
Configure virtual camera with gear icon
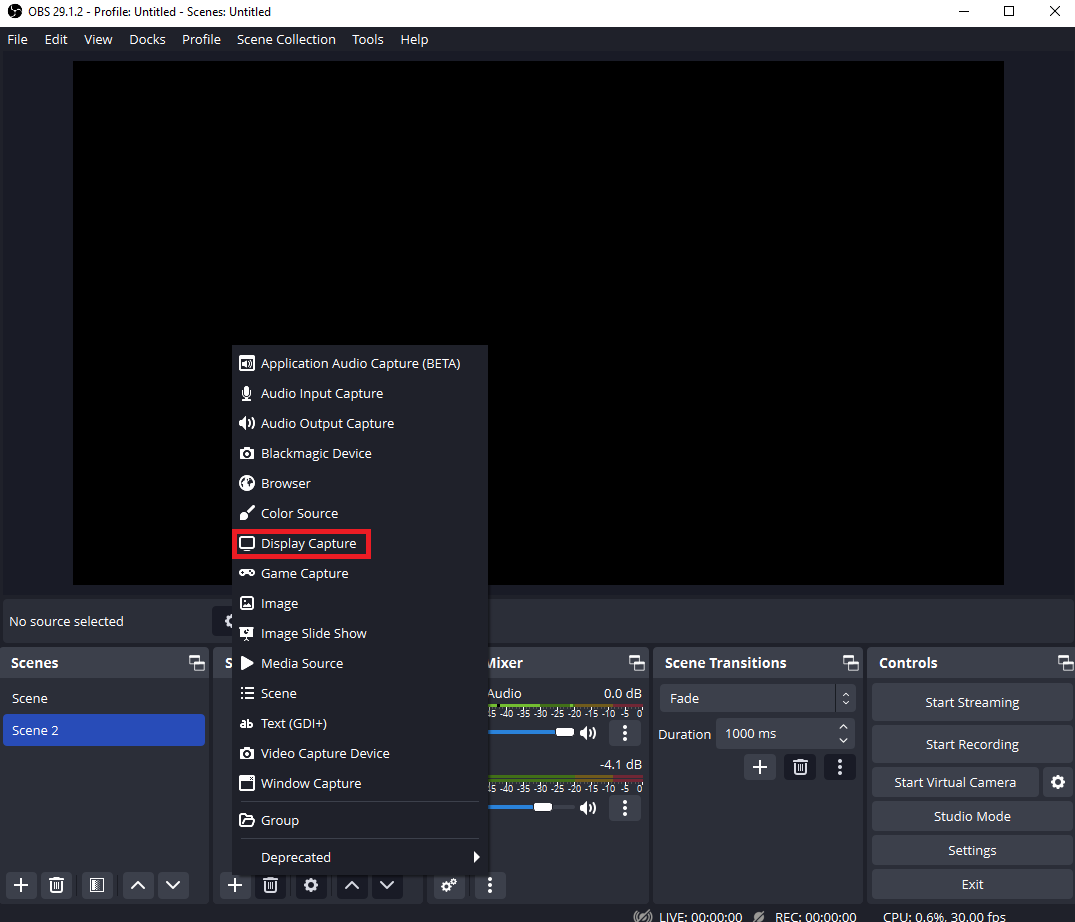point(1057,782)
